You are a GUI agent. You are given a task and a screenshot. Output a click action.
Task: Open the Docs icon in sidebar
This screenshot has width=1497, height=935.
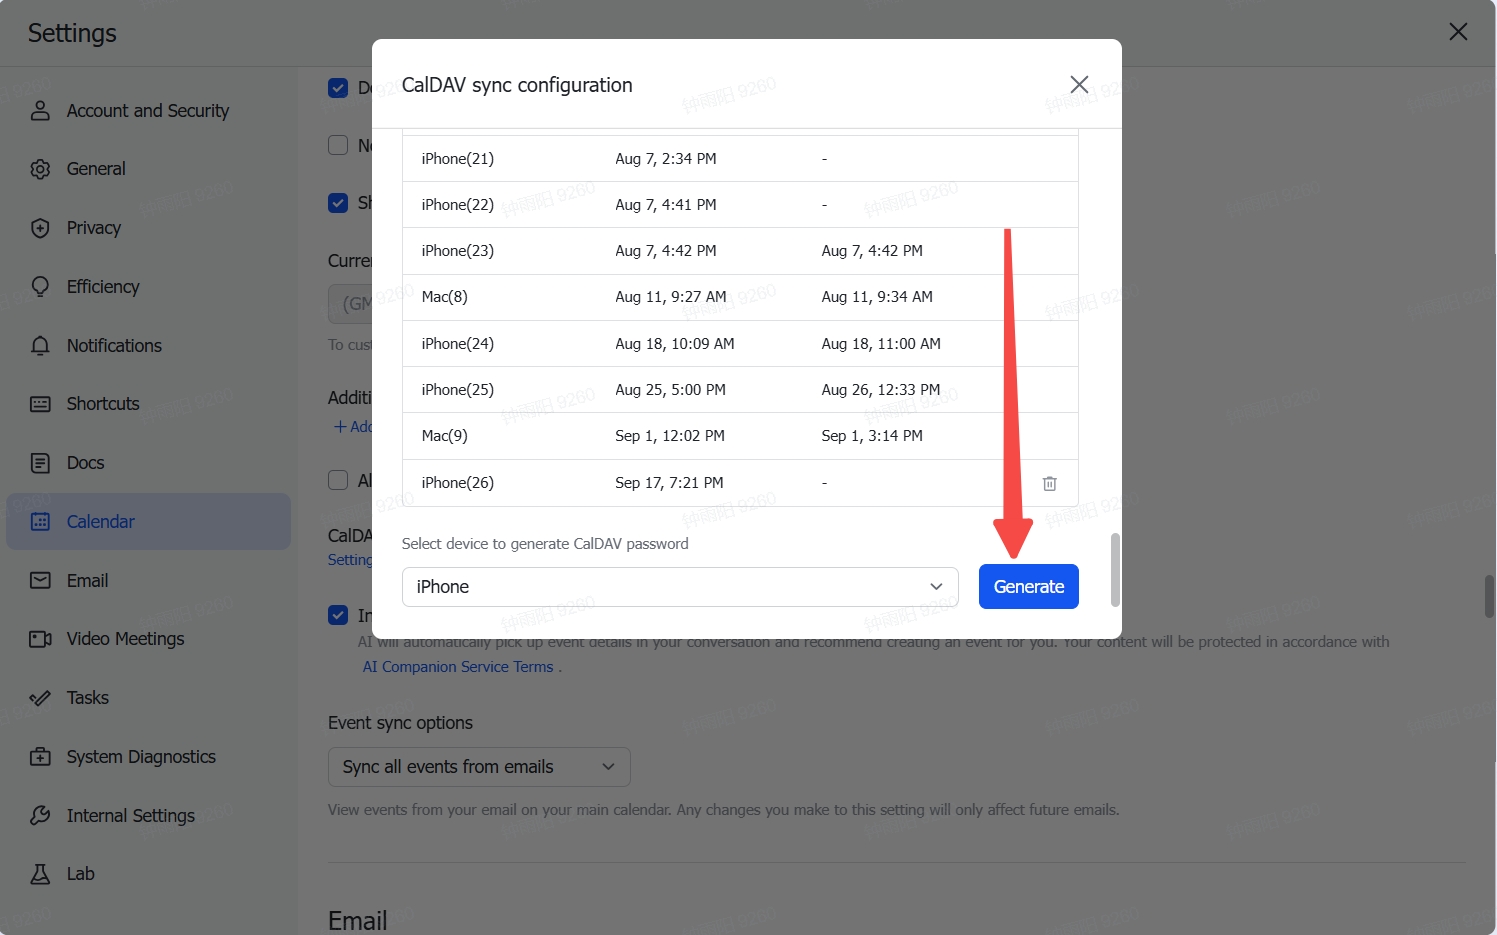coord(40,463)
